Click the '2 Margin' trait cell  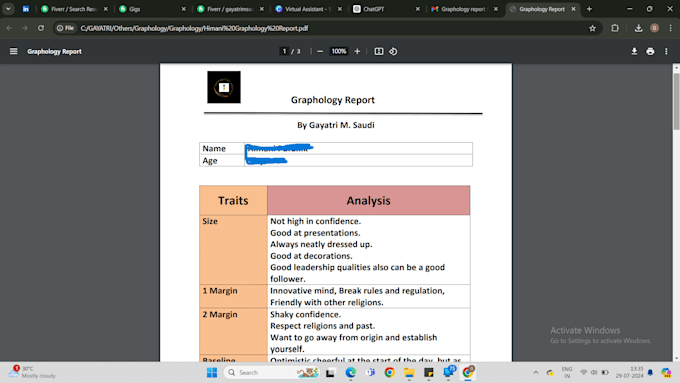[x=233, y=331]
